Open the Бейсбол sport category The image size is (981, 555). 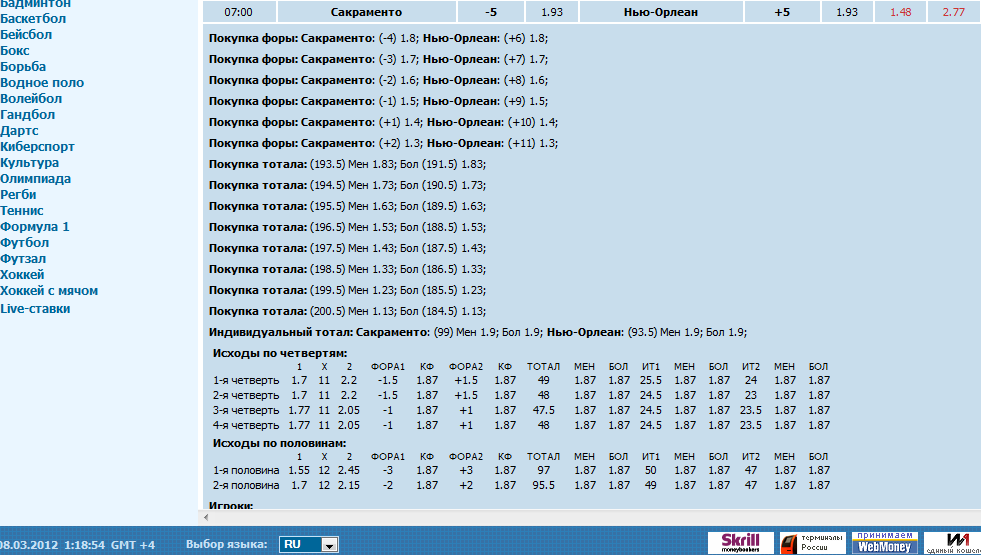(x=26, y=35)
